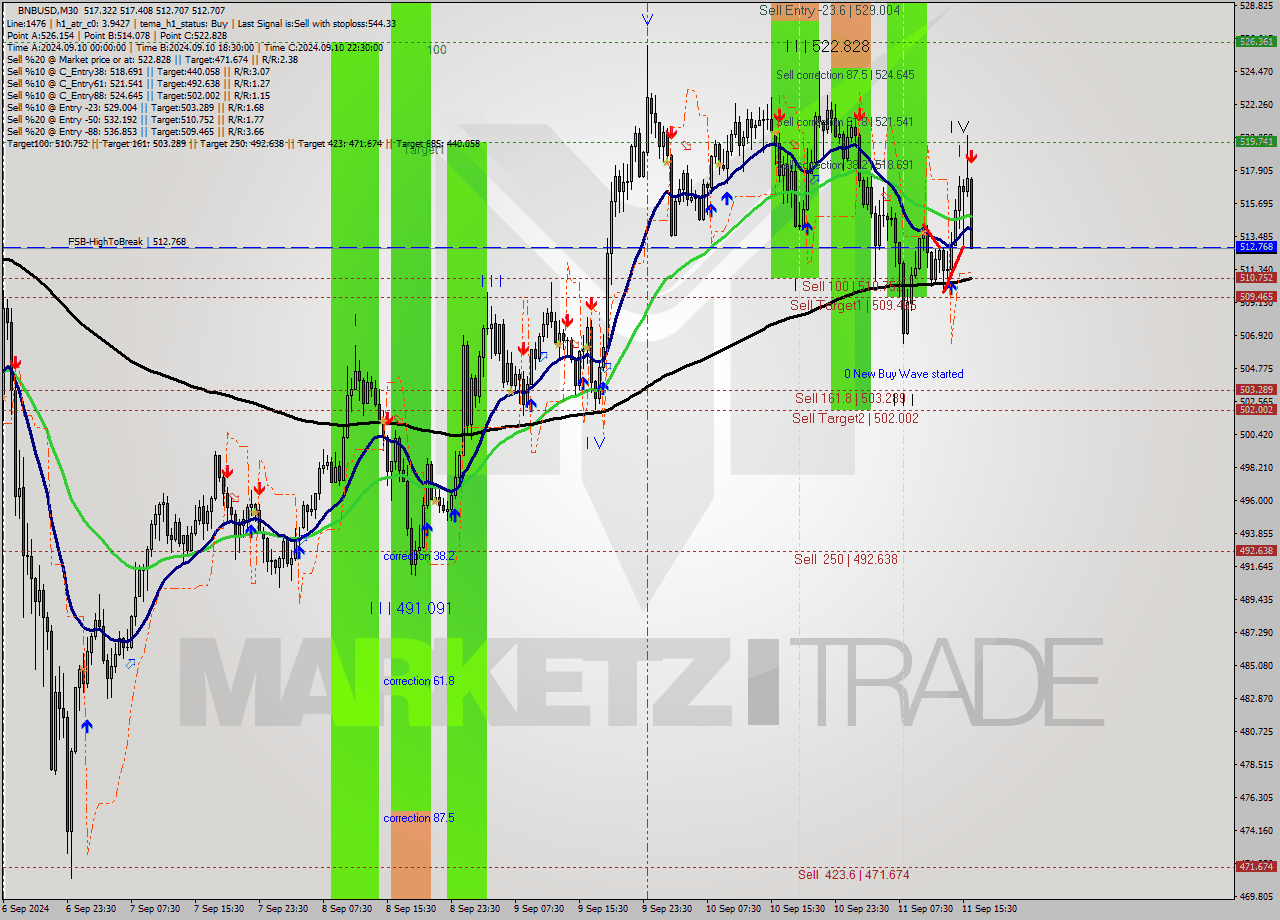Viewport: 1280px width, 920px height.
Task: Click the Sell correction 87.5 | 524.645 label
Action: pos(845,75)
